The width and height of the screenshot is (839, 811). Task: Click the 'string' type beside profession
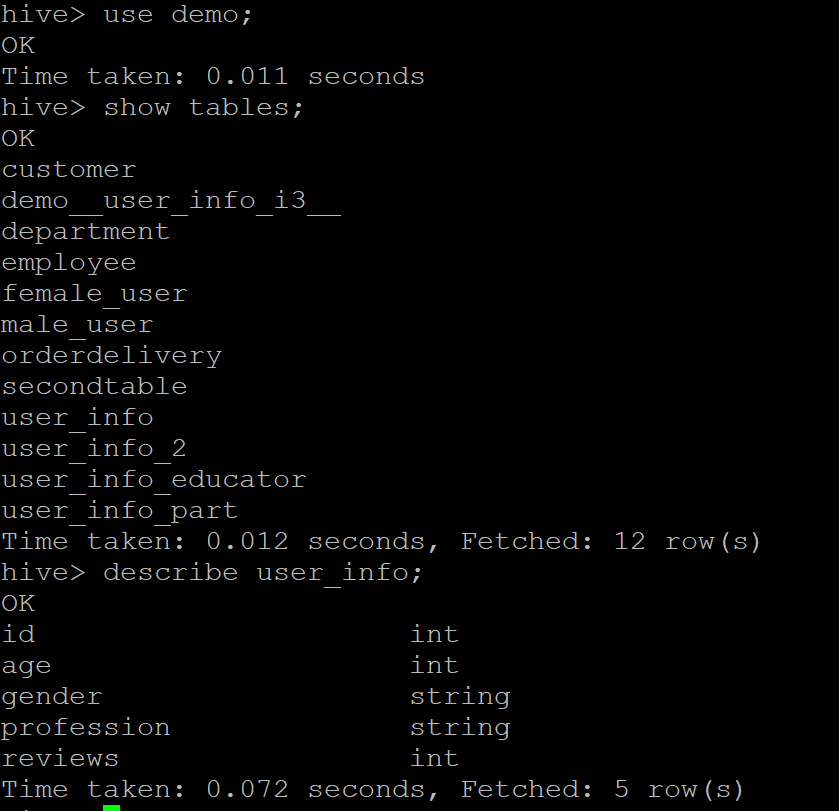coord(460,729)
